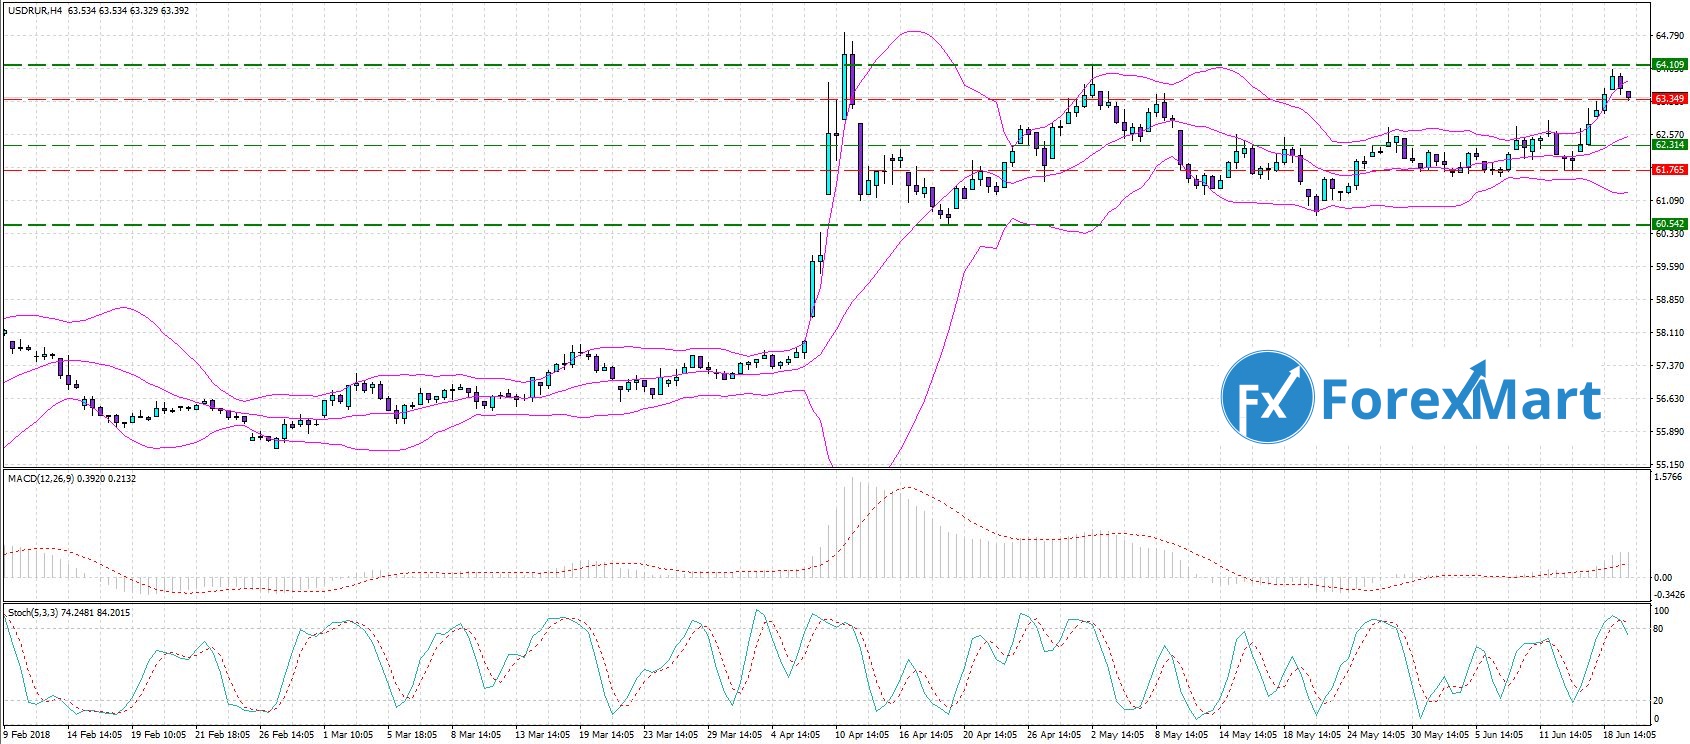The image size is (1690, 744).
Task: Click the 58.850 price axis value
Action: point(1669,300)
